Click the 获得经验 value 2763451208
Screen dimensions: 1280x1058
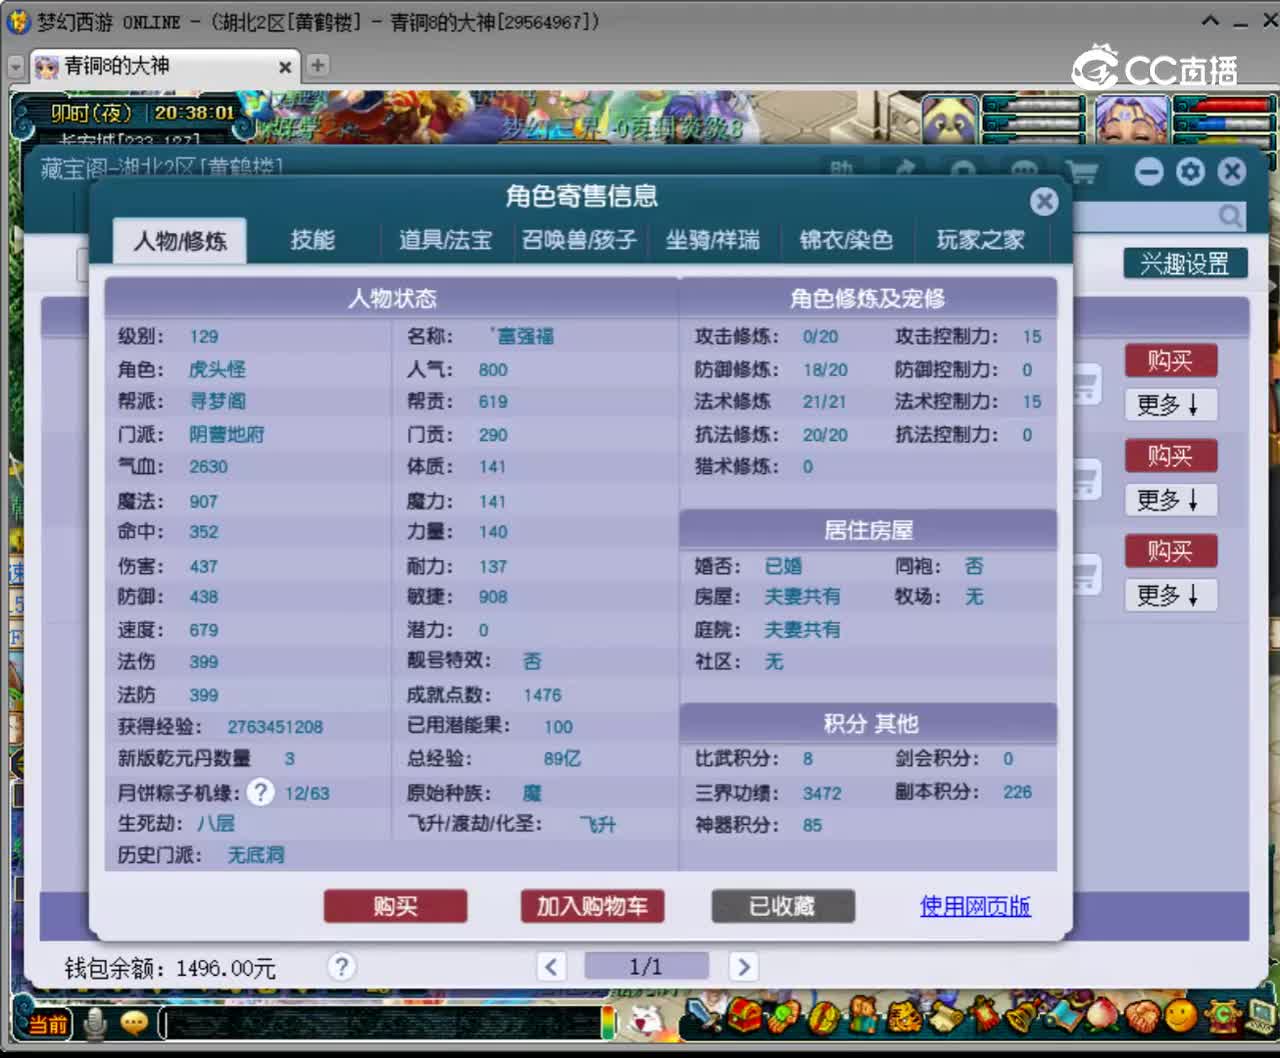click(x=275, y=727)
